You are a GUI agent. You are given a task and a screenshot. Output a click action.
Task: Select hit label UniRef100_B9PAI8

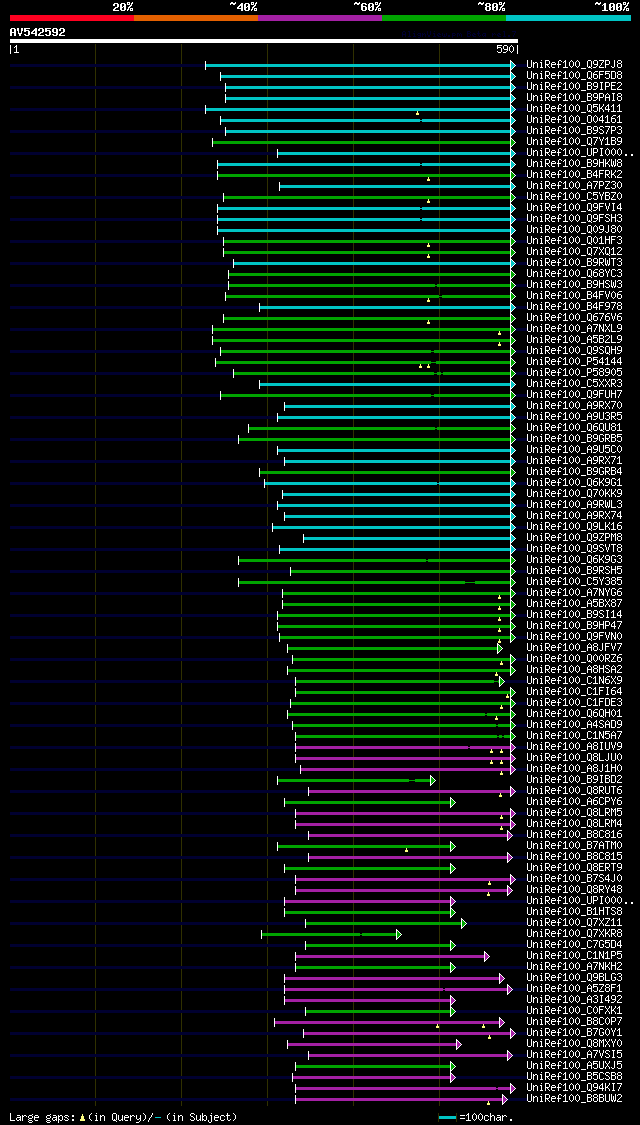[574, 98]
